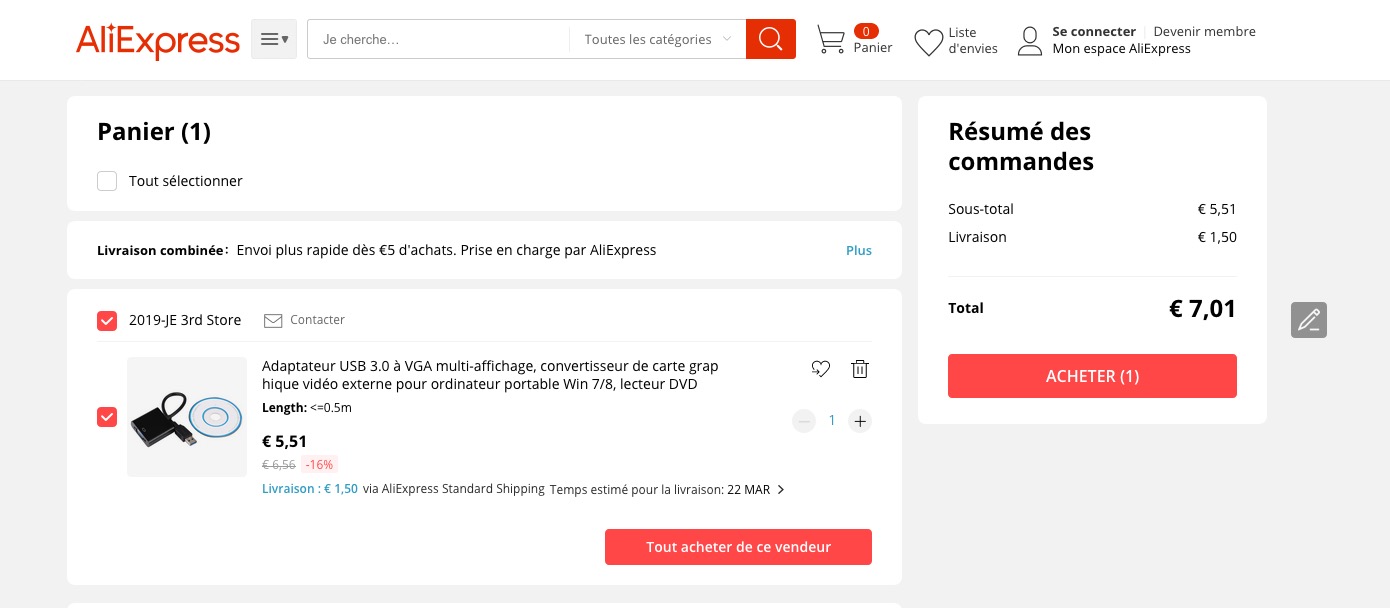This screenshot has width=1390, height=608.
Task: Click the magnifying glass search button
Action: point(771,39)
